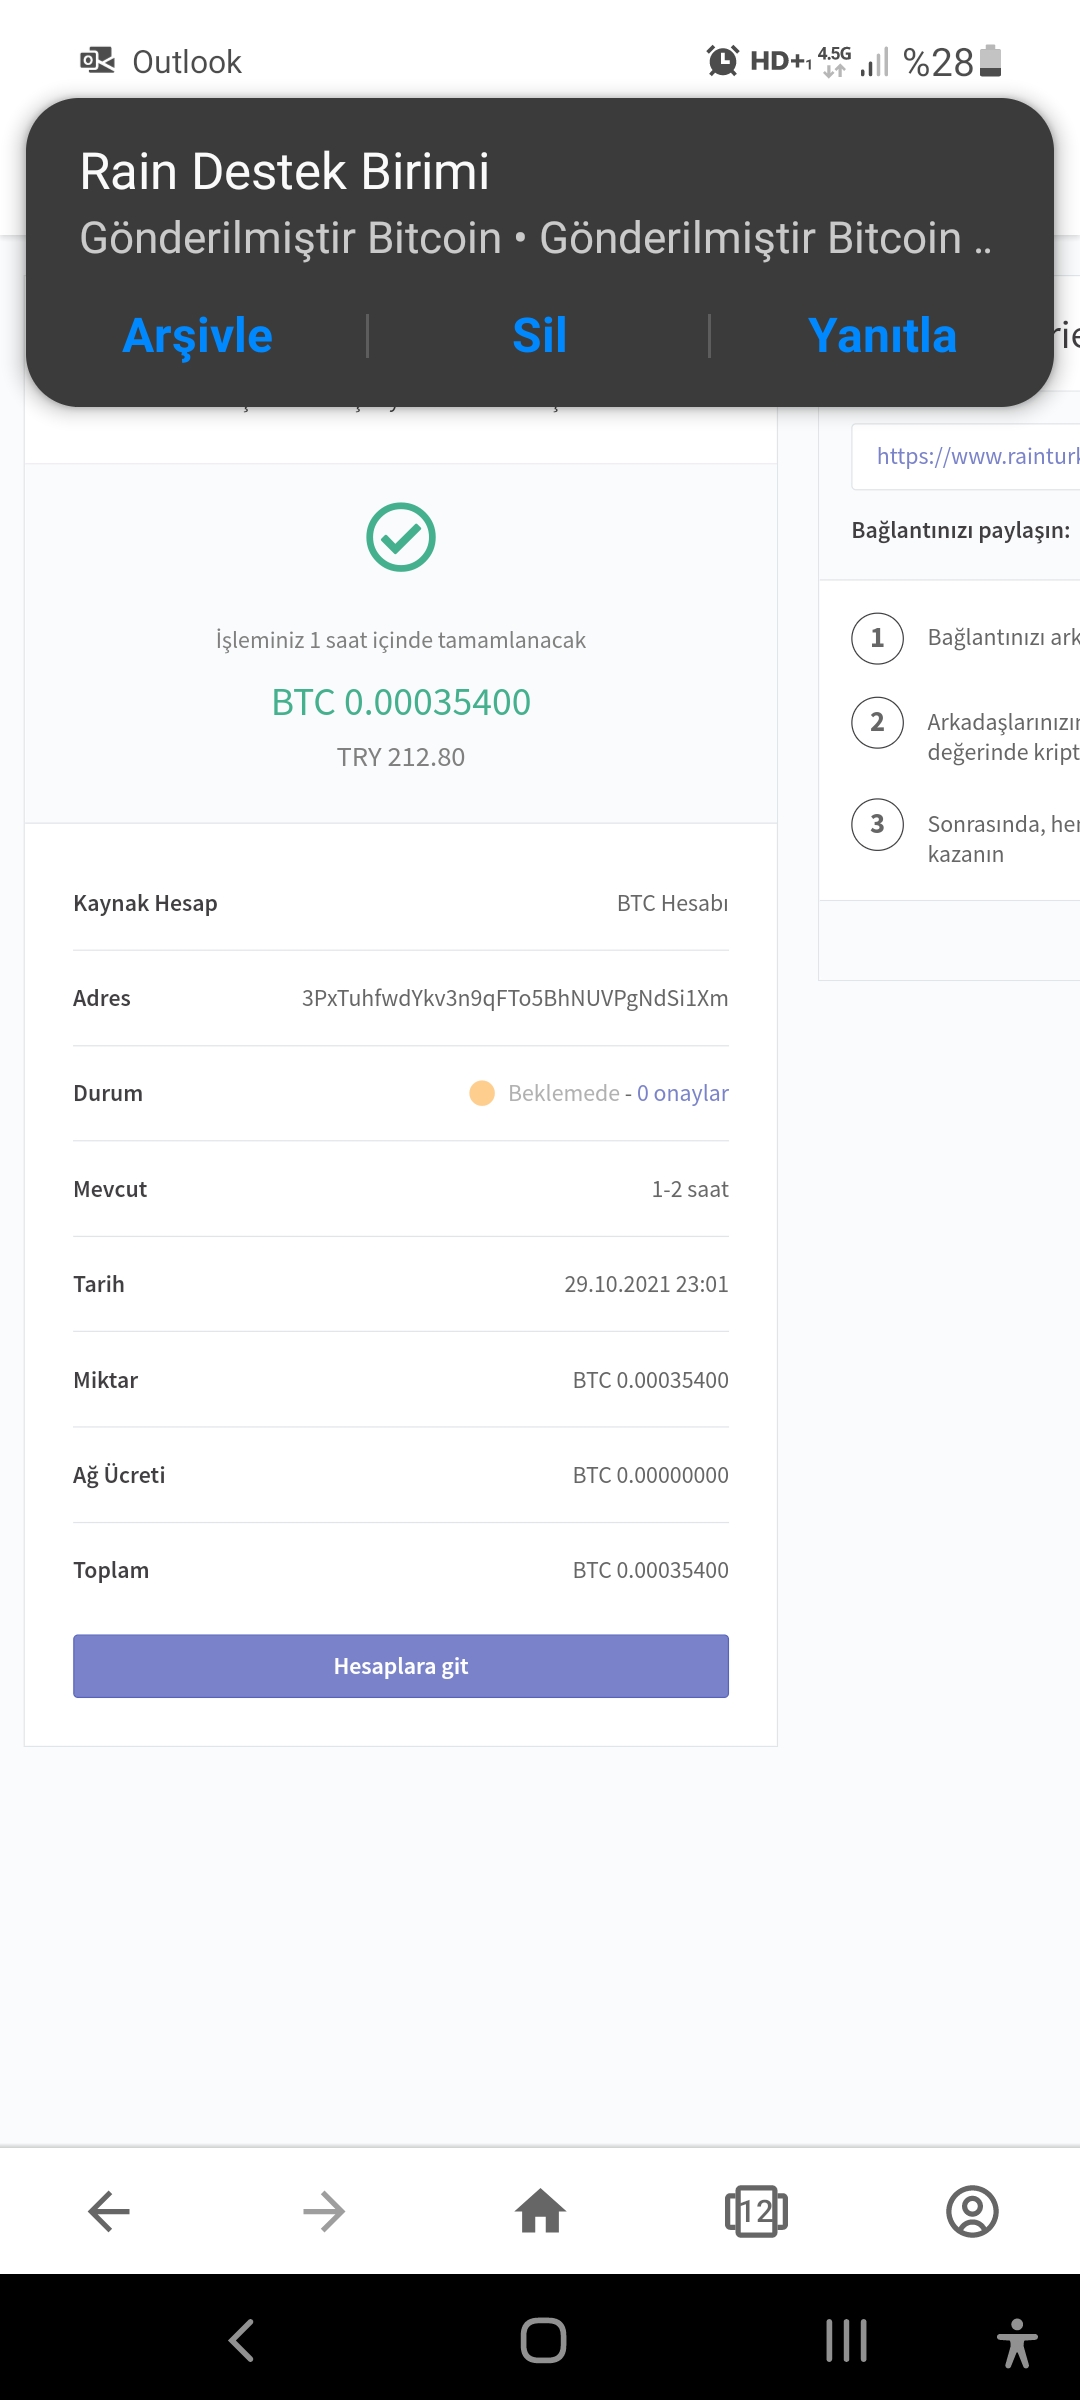
Task: Open the 0 onaylar confirmations link
Action: point(683,1093)
